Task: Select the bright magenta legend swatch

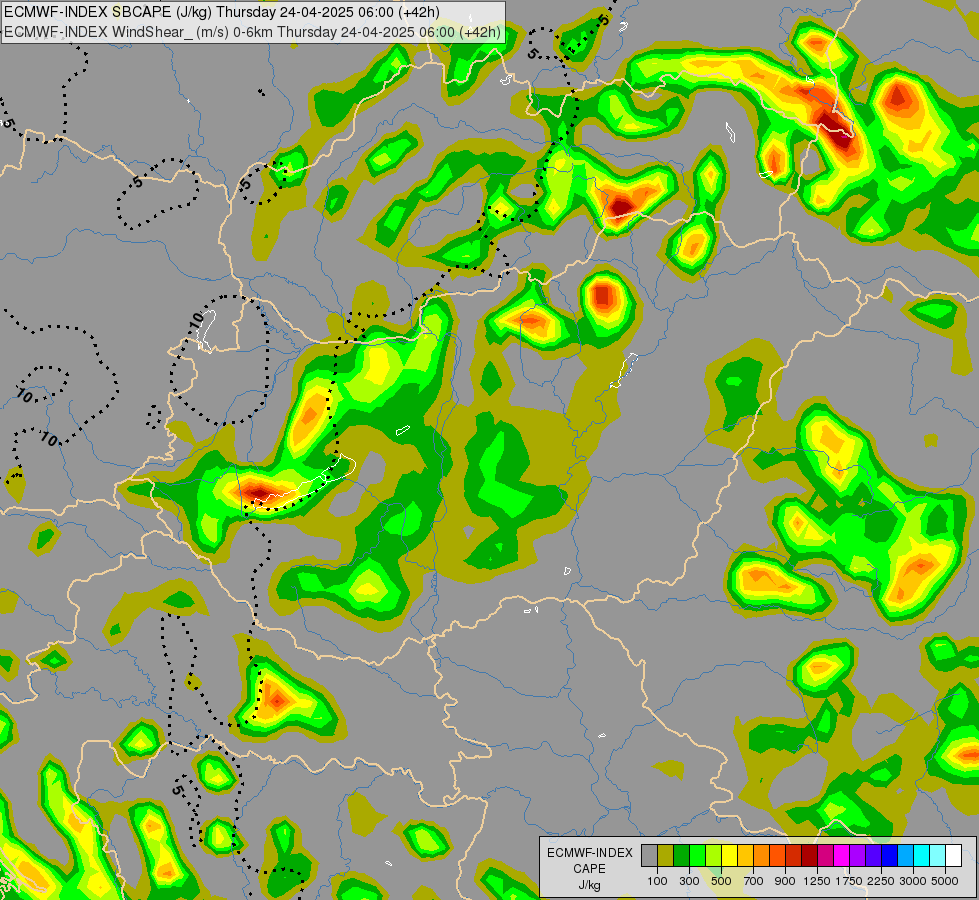Action: pos(842,856)
